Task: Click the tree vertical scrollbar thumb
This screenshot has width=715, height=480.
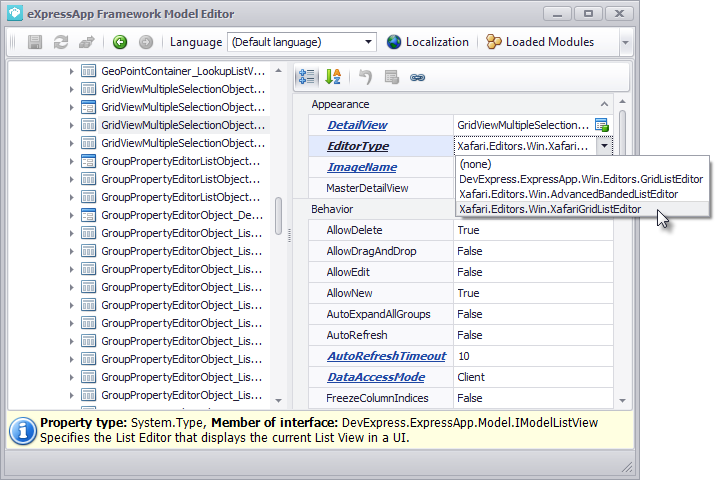Action: (x=278, y=216)
